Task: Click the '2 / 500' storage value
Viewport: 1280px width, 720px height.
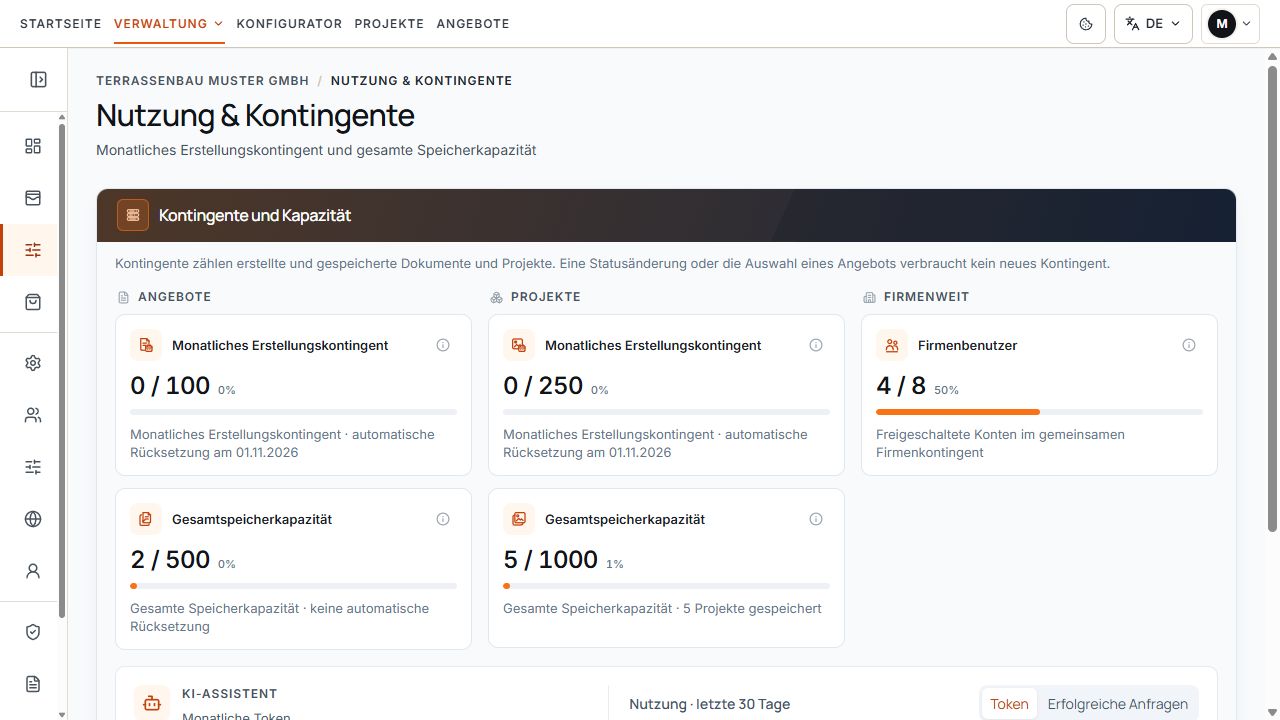Action: [x=170, y=559]
